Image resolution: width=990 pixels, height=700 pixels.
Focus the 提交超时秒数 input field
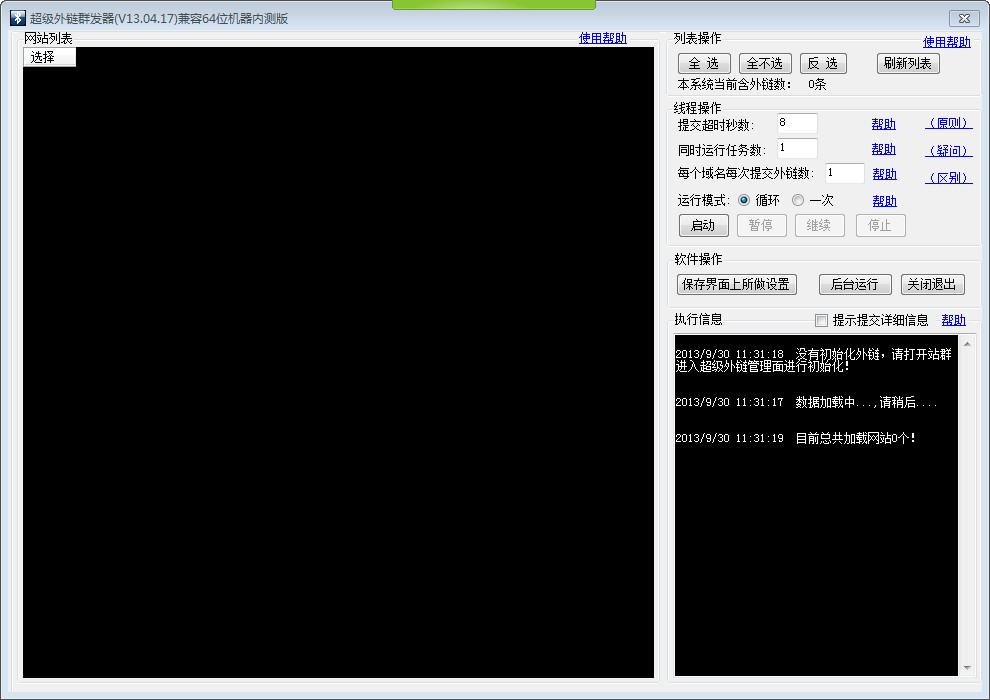click(x=797, y=123)
